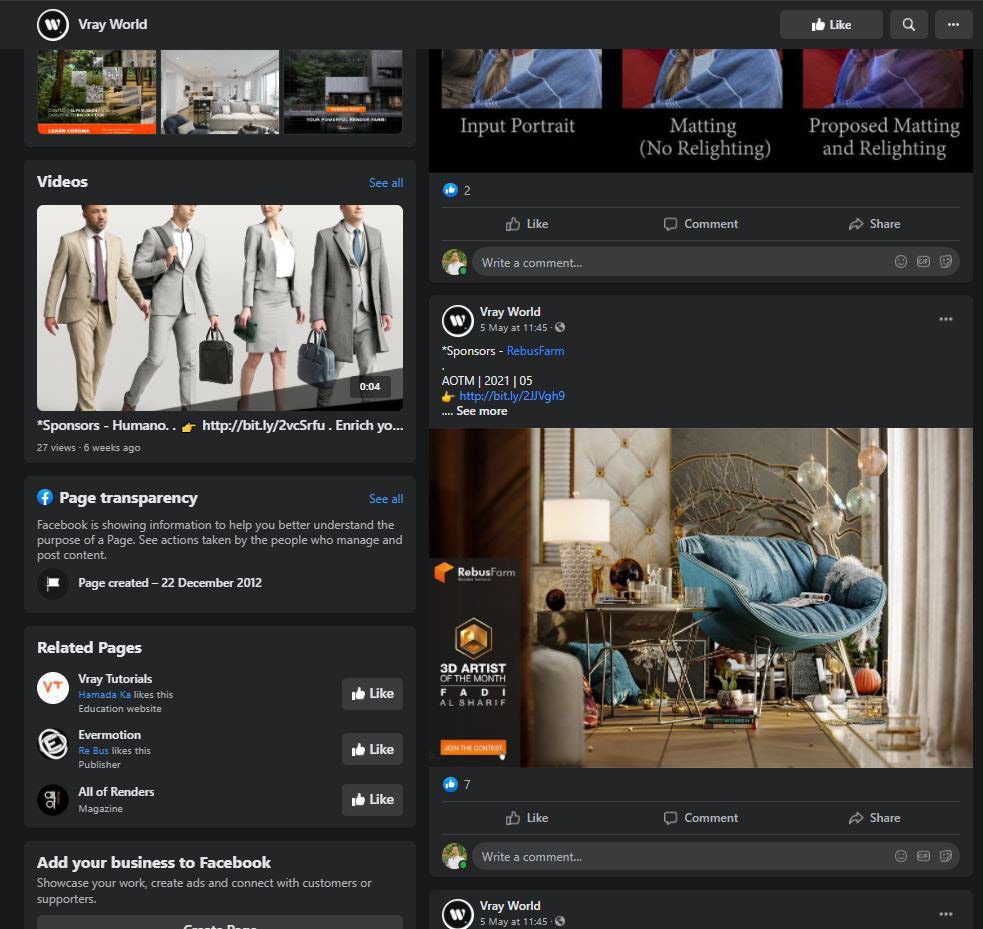Play the businesspeople walking video thumbnail
The width and height of the screenshot is (983, 929).
[220, 307]
